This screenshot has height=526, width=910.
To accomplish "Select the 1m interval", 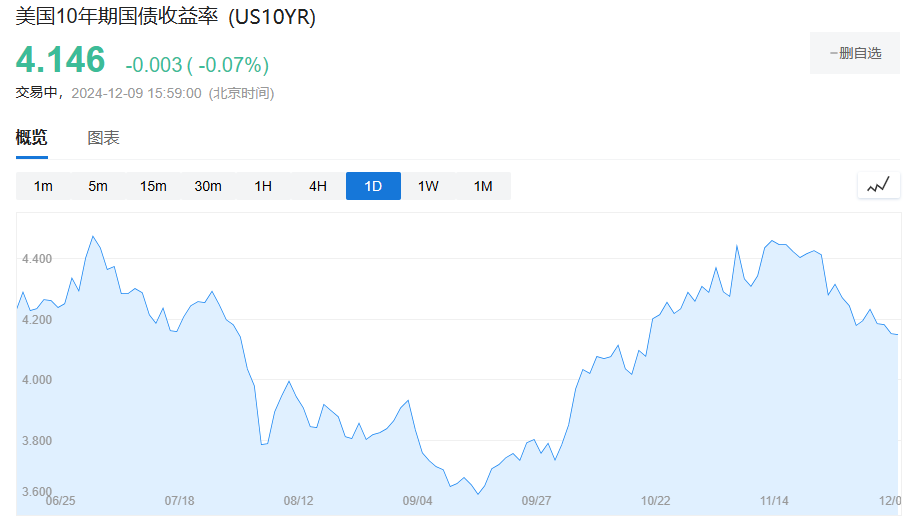I will point(43,186).
